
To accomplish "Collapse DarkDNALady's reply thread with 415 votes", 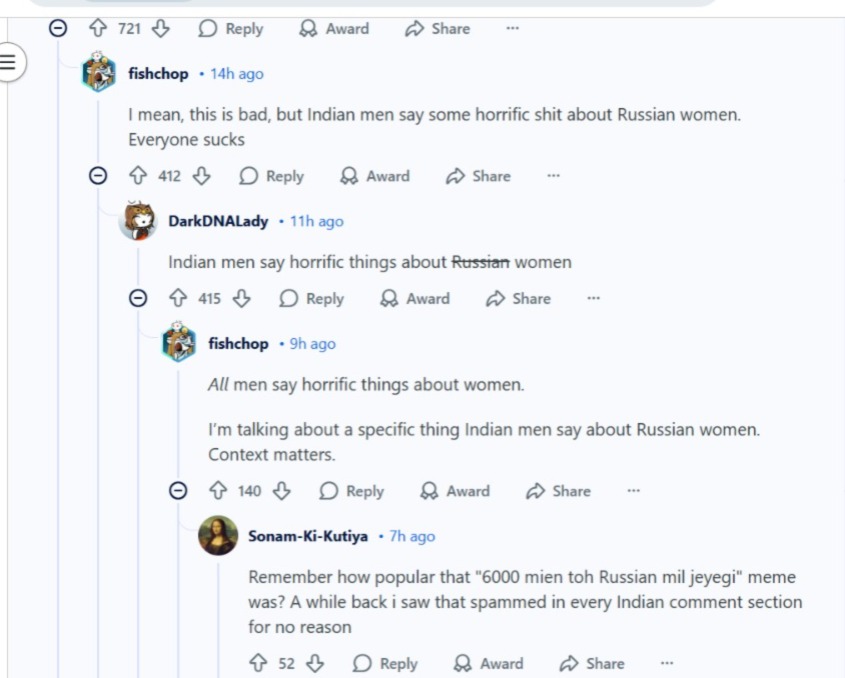I will (138, 298).
